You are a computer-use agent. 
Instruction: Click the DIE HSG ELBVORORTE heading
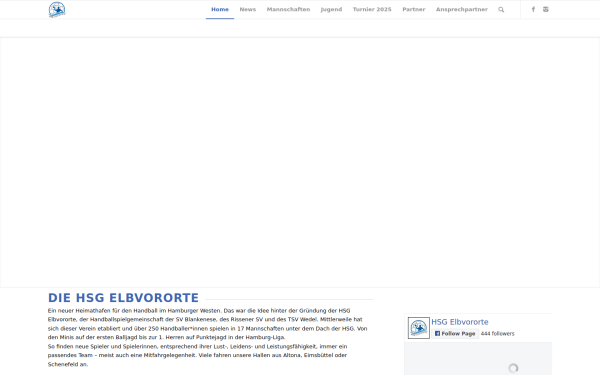[123, 298]
